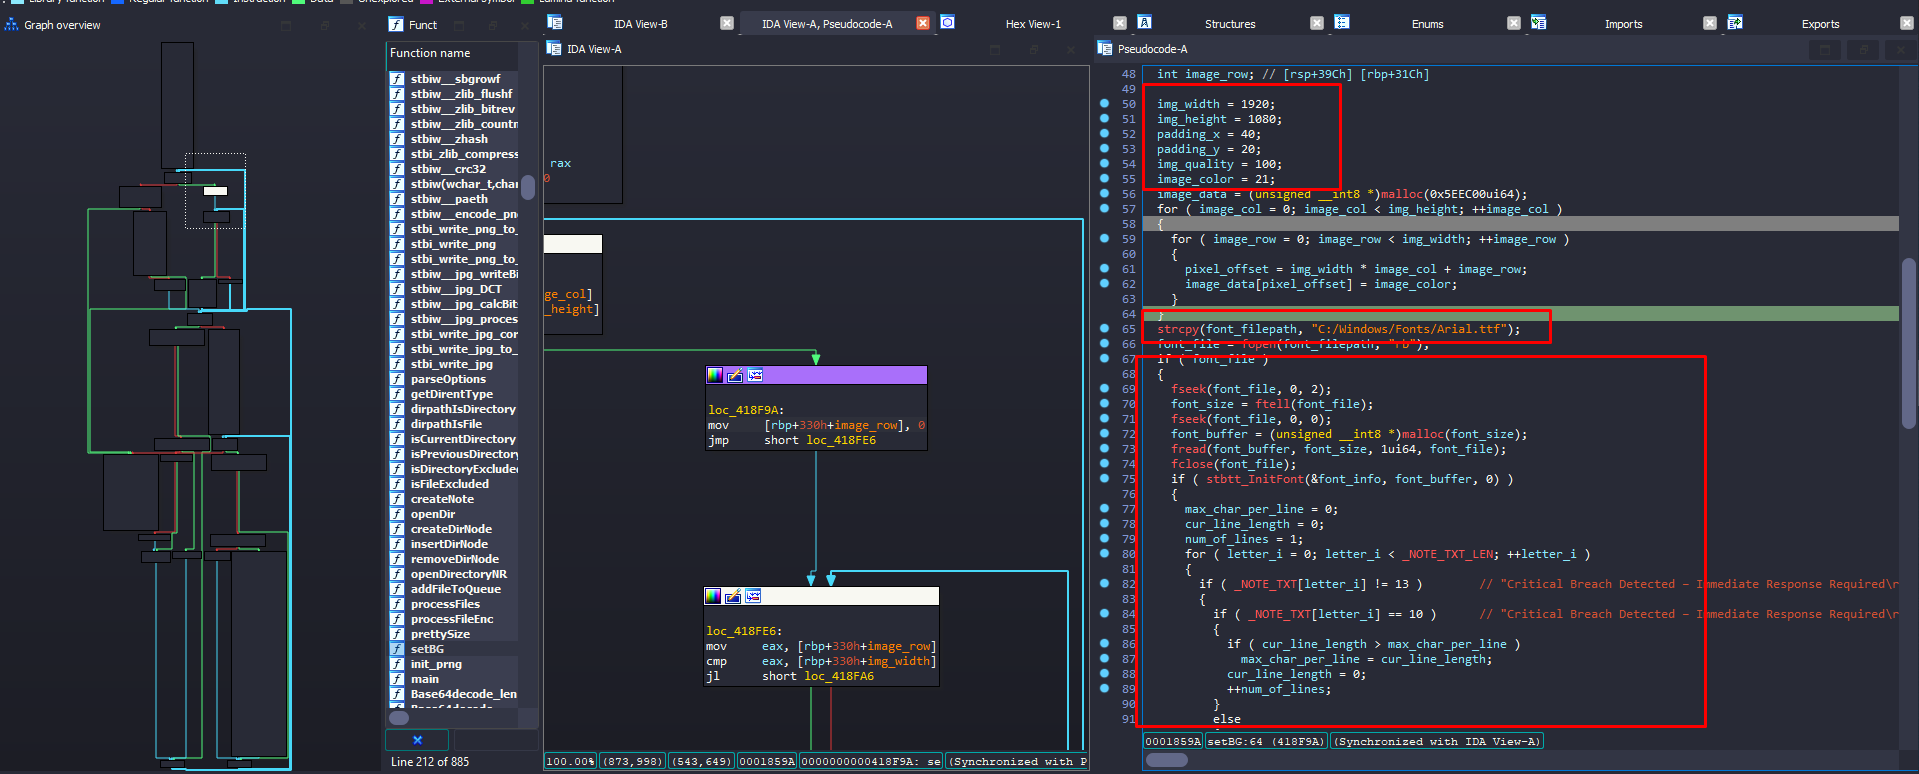Click the Graph overview panel icon

pyautogui.click(x=12, y=25)
